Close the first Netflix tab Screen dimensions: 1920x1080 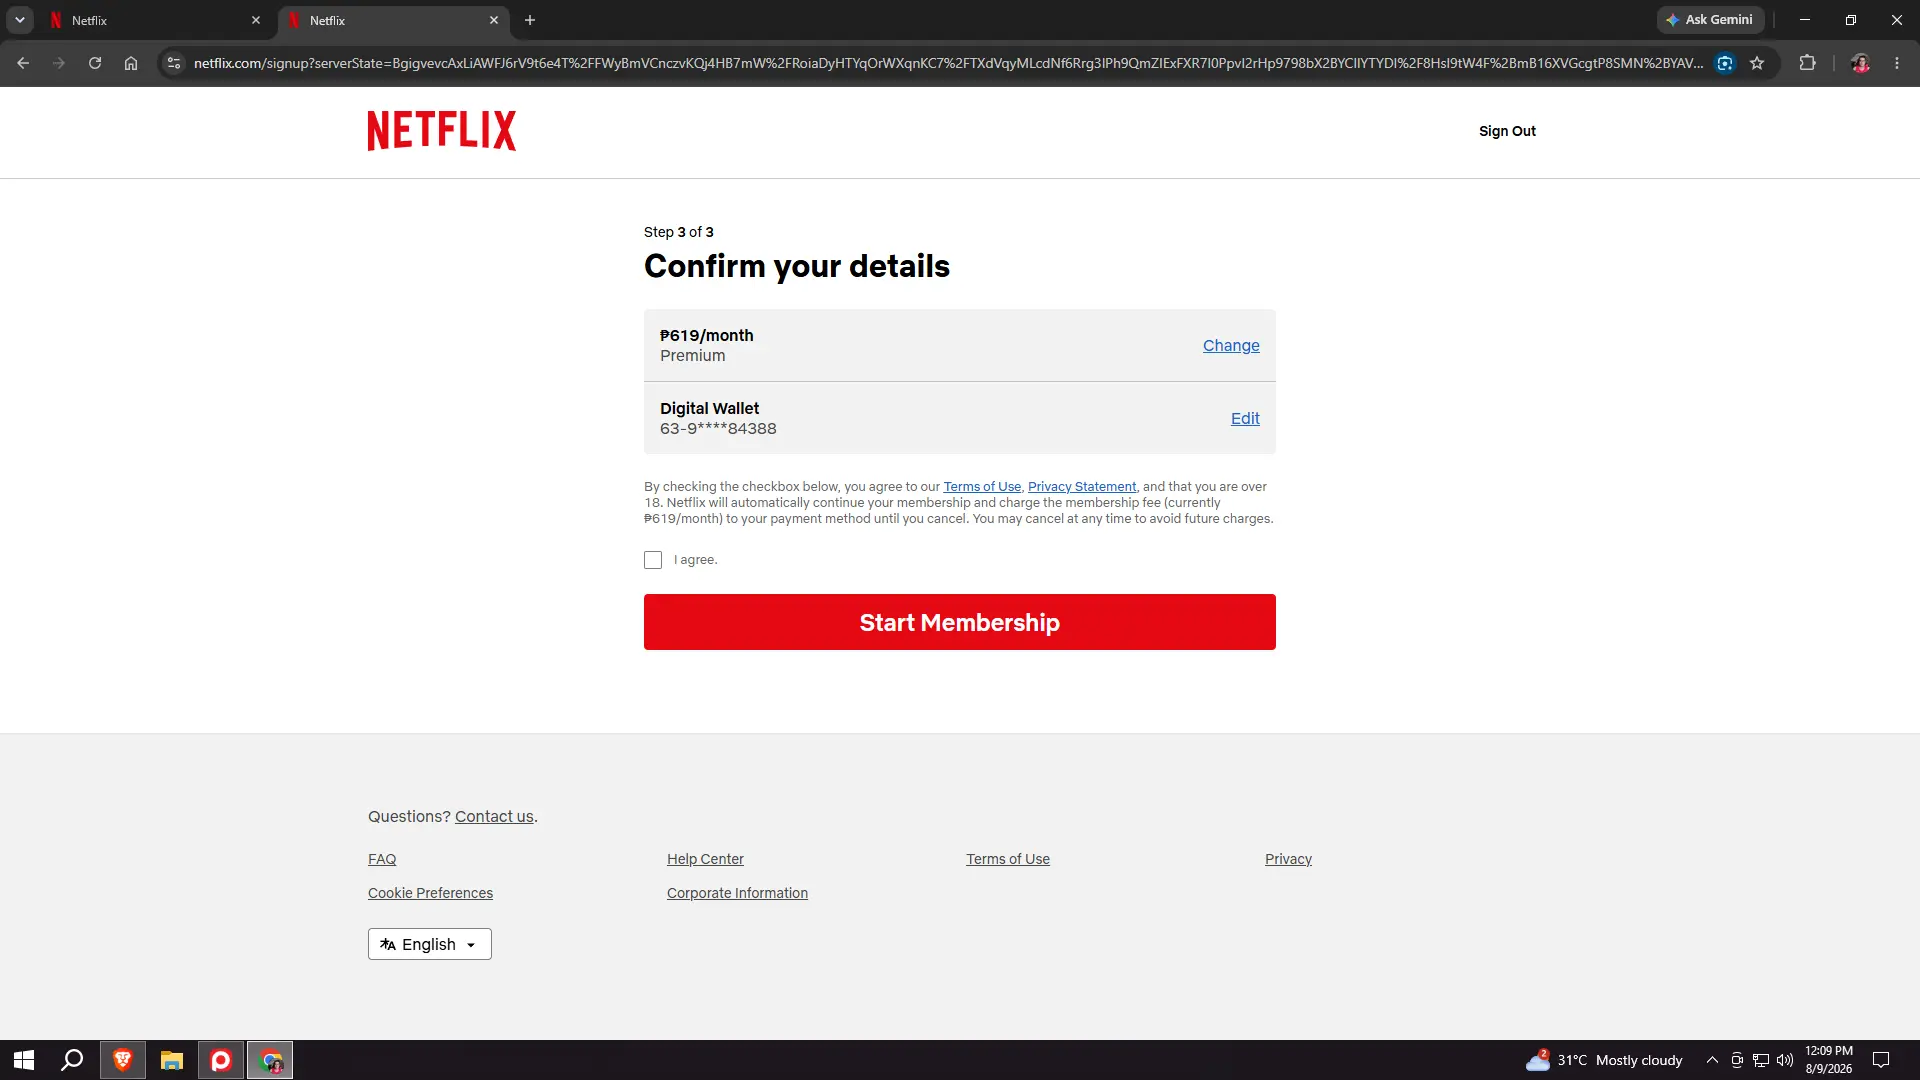point(256,20)
